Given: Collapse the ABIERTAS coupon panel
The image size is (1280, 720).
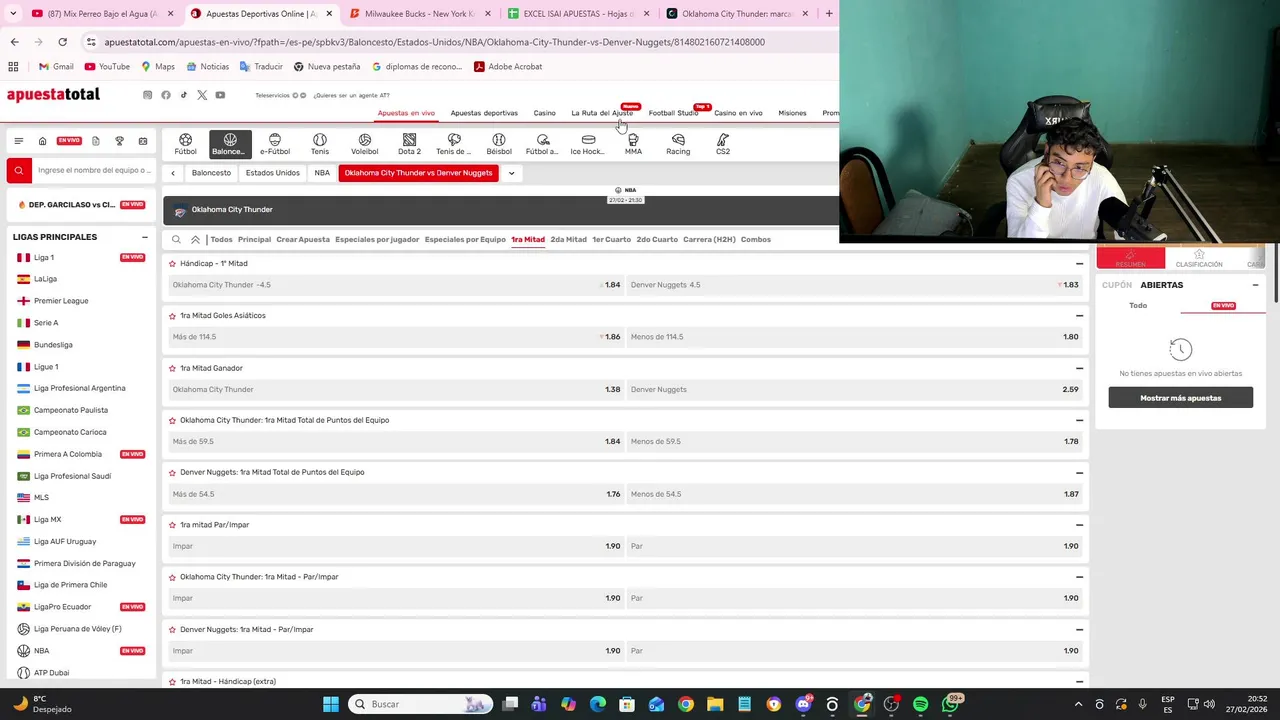Looking at the screenshot, I should coord(1255,285).
